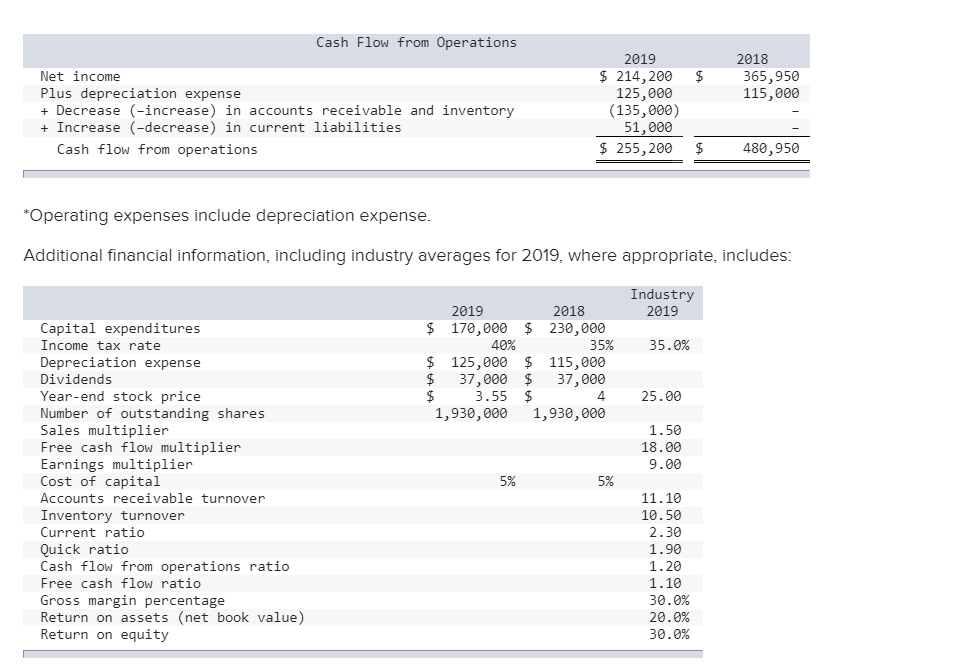The width and height of the screenshot is (956, 668).
Task: Select the 2018 cash flow total 480,950
Action: pyautogui.click(x=771, y=148)
